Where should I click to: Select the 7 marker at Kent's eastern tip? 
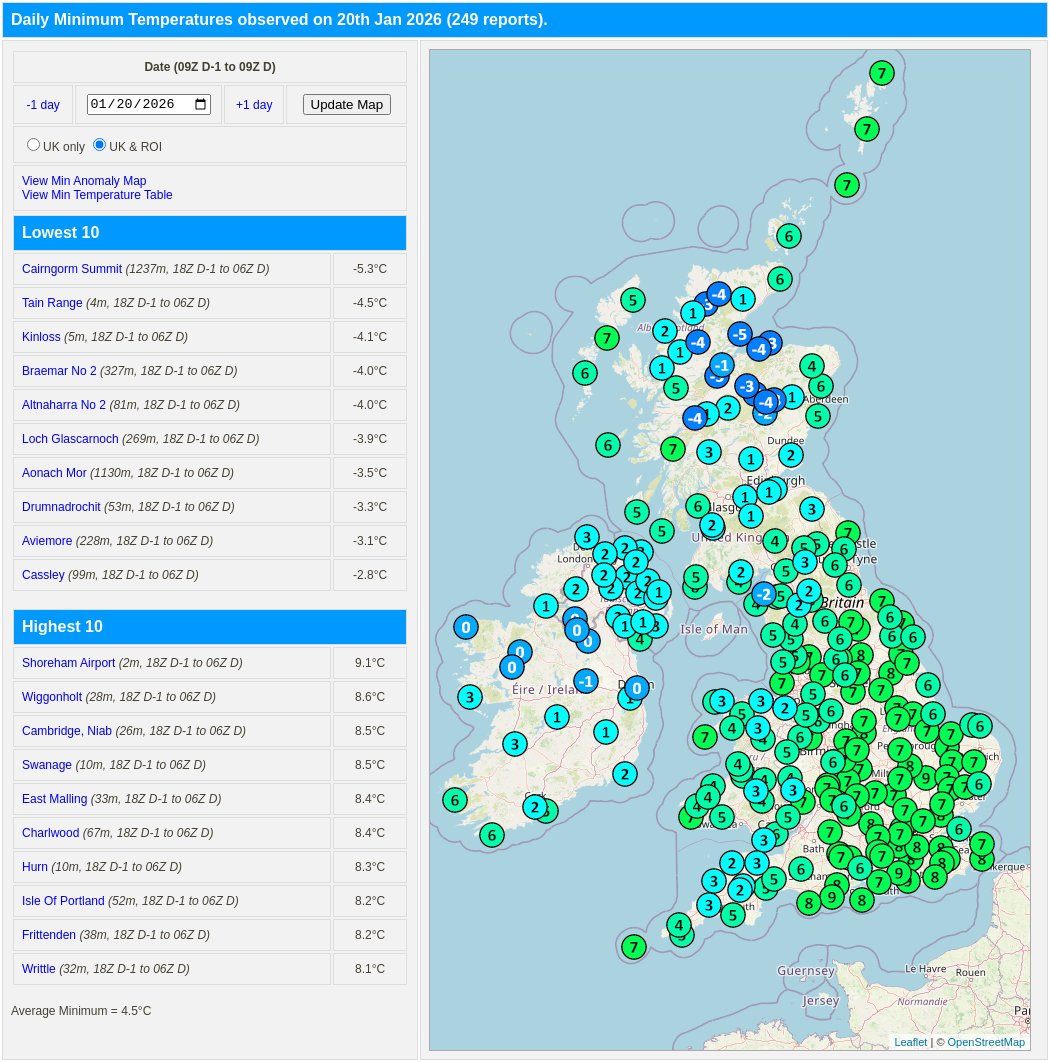(x=982, y=844)
